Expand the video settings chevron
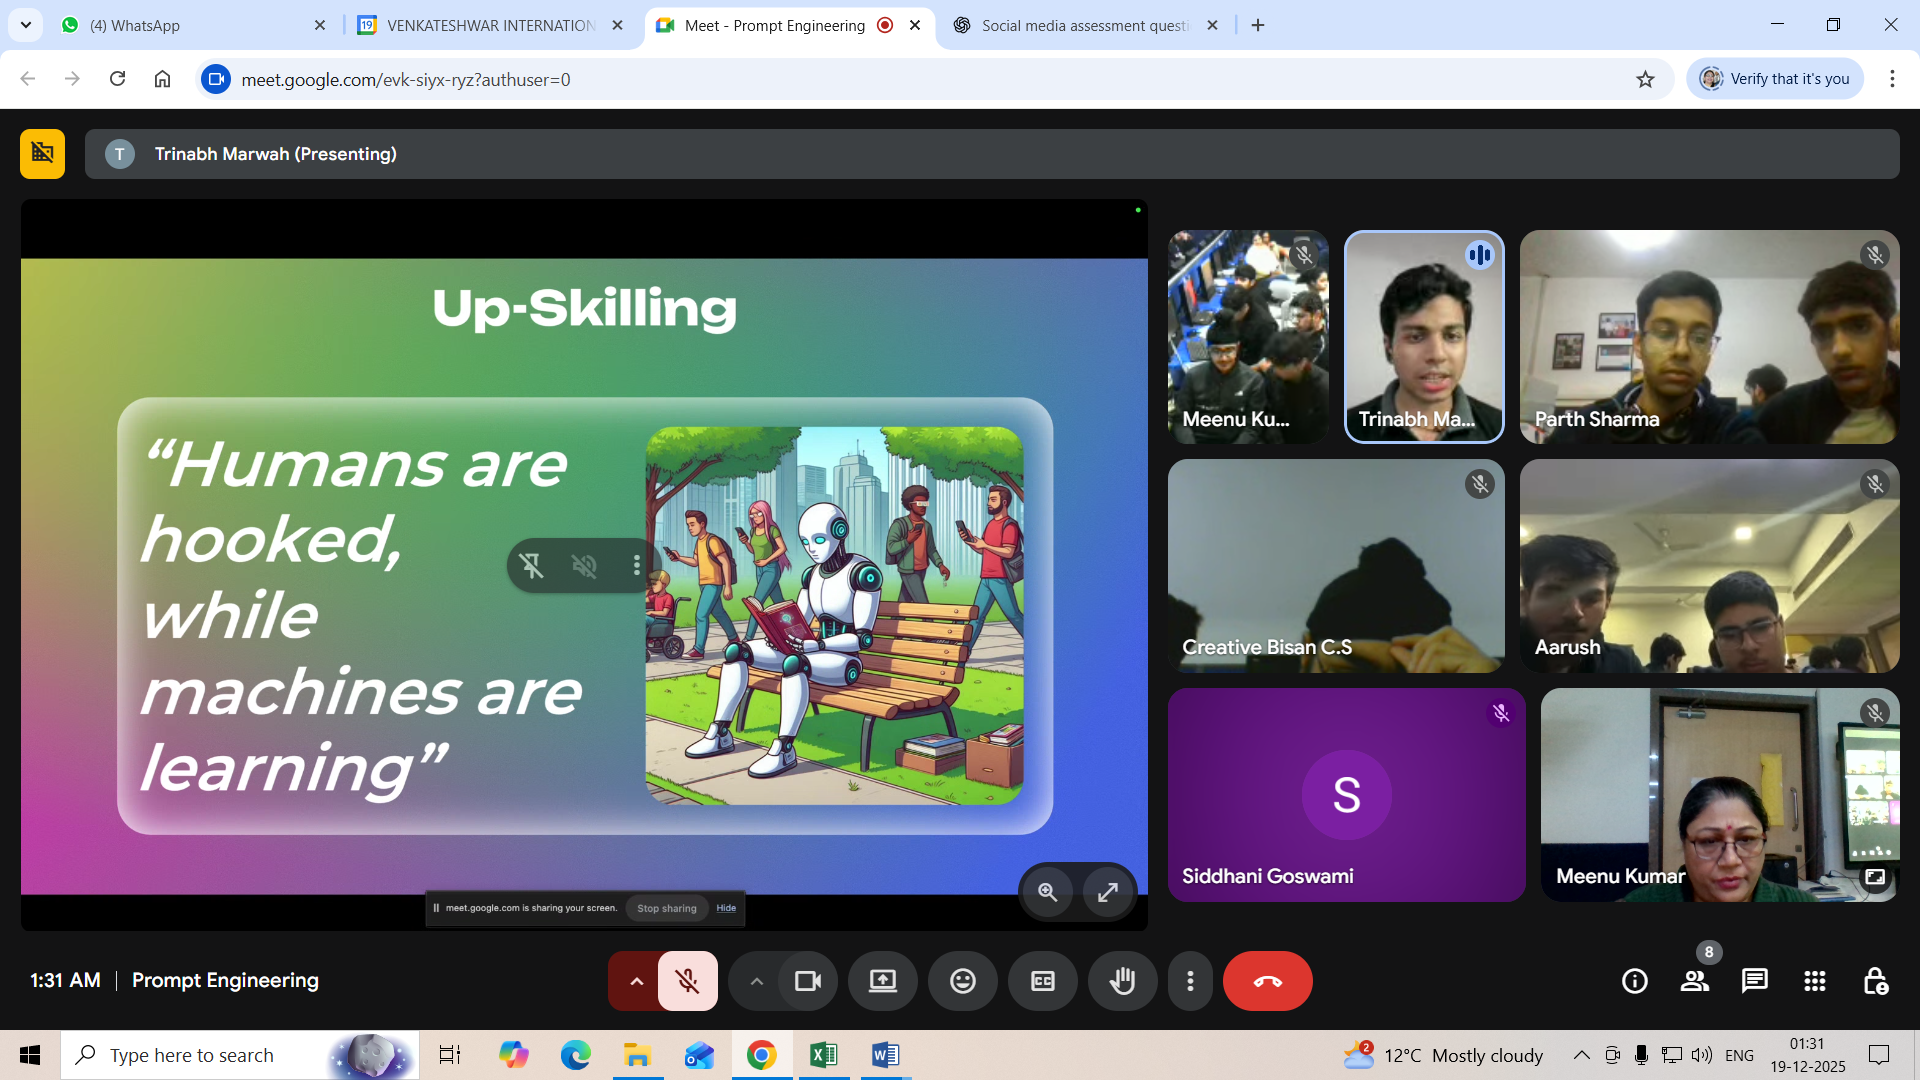 point(756,981)
